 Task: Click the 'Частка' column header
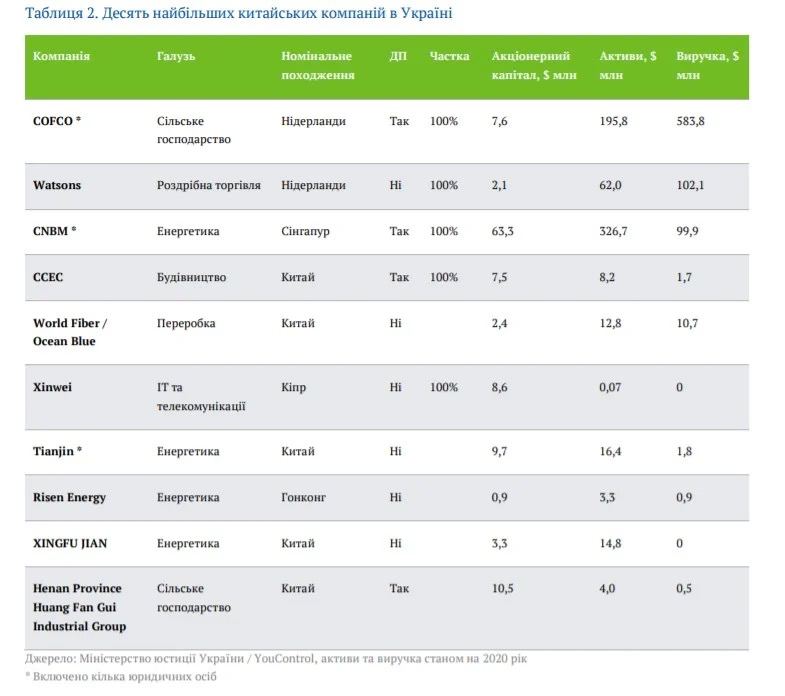pos(449,56)
